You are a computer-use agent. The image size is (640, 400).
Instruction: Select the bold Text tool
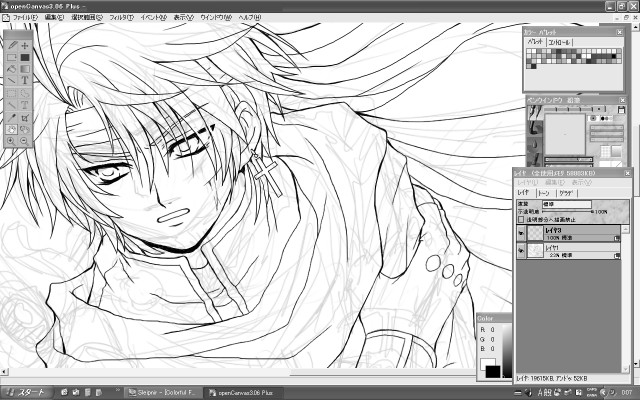(x=25, y=80)
